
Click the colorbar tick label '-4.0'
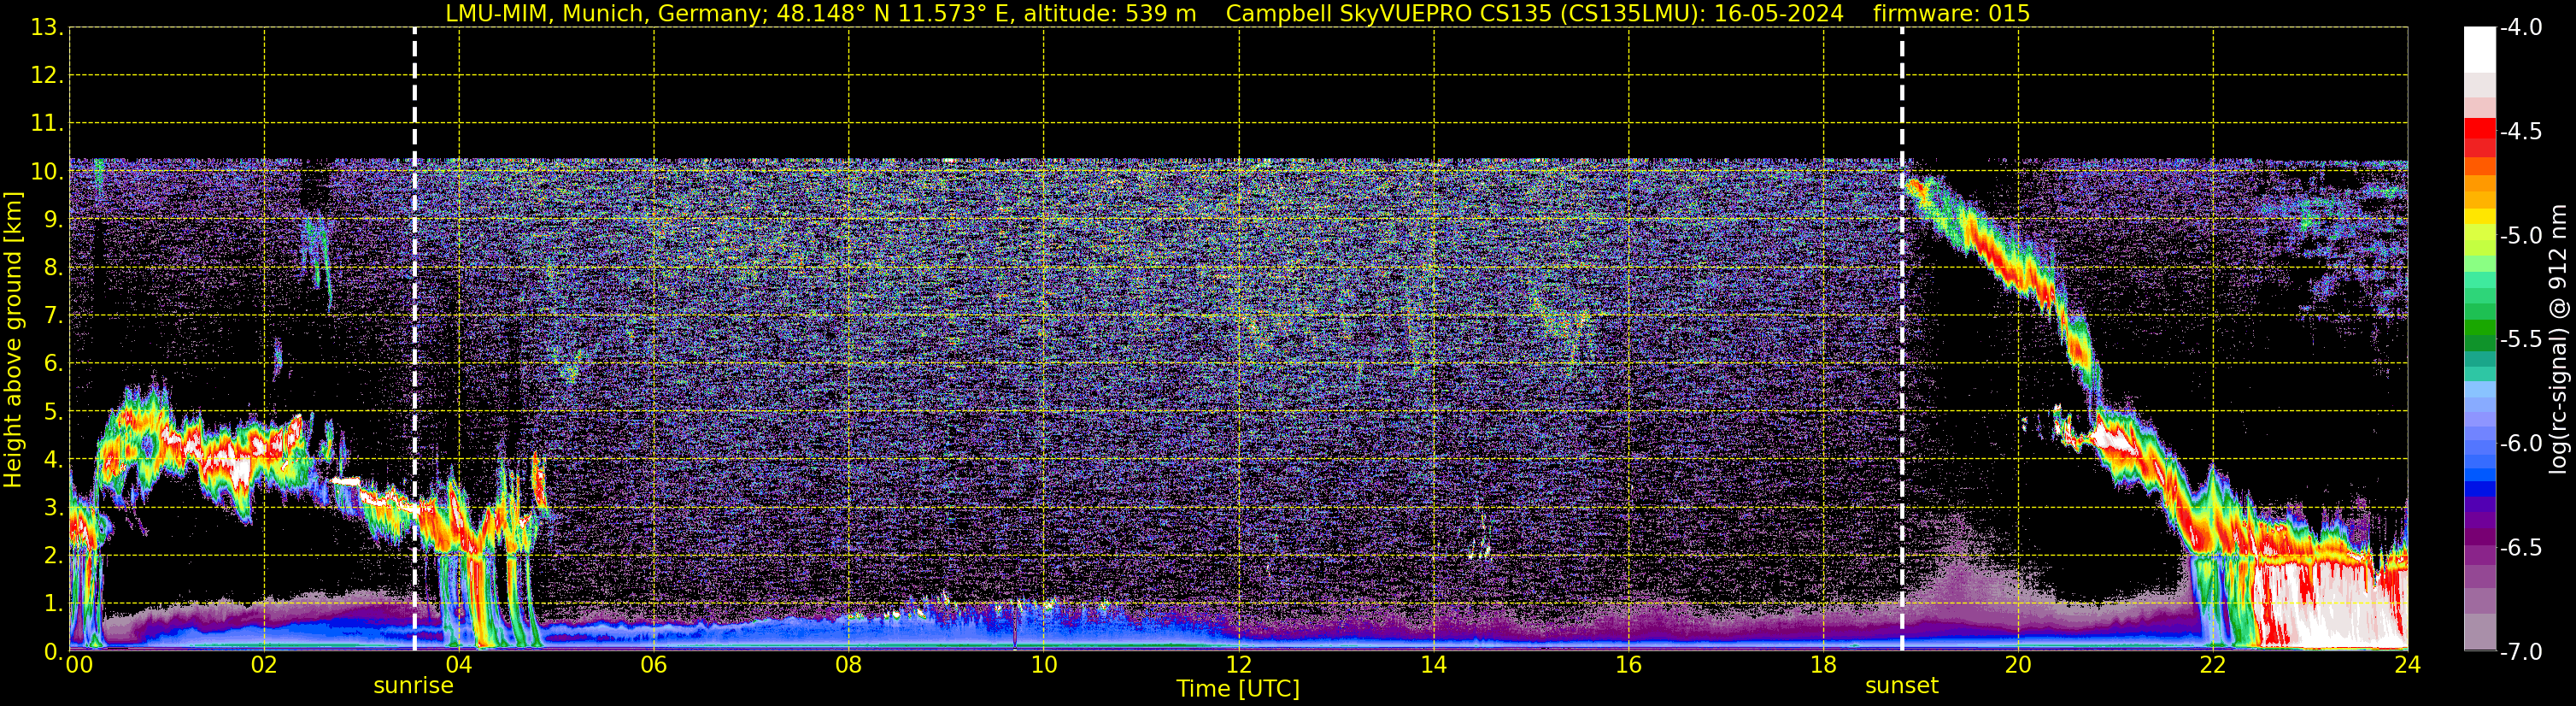pos(2521,28)
